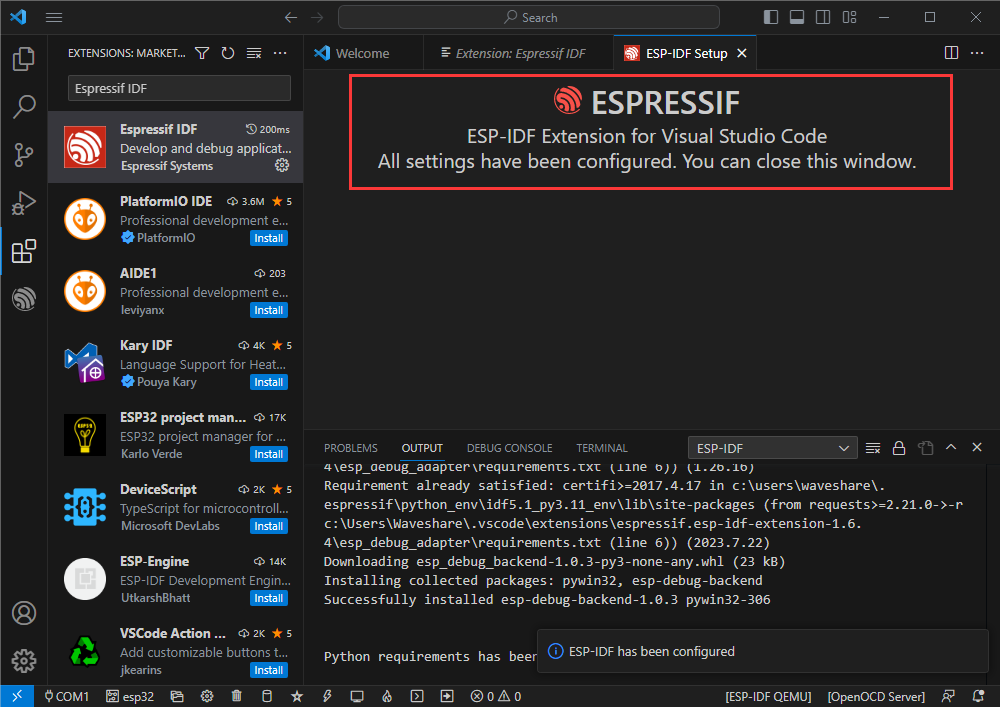The image size is (1000, 707).
Task: Click the title bar Search field
Action: [x=529, y=17]
